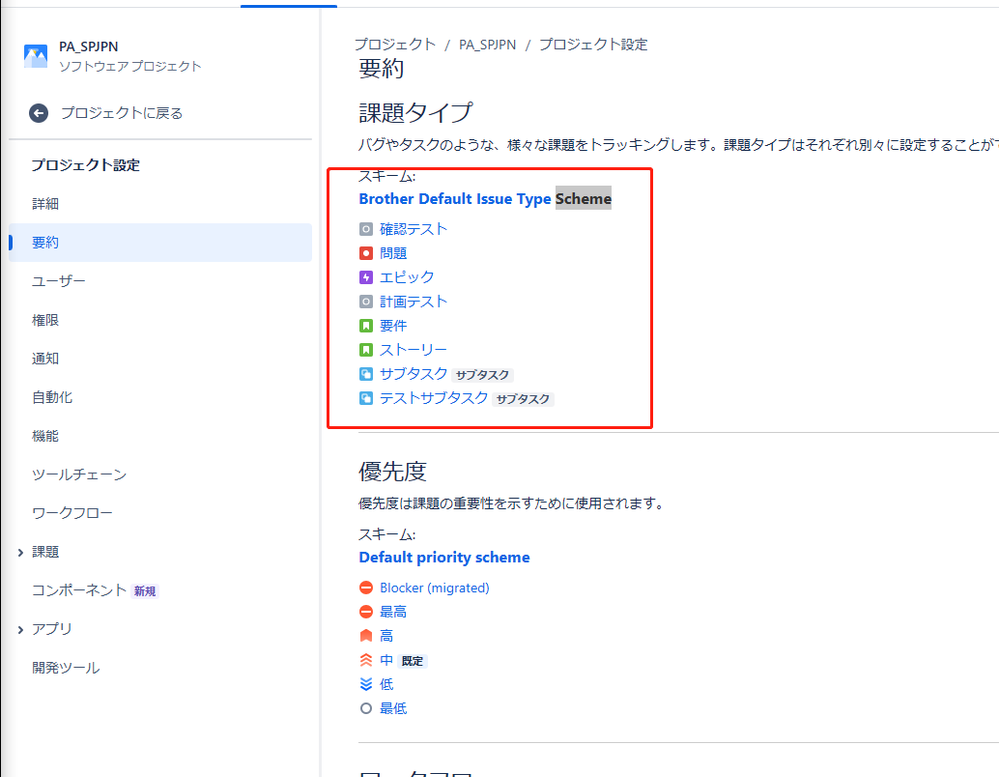
Task: Click the 最低 priority circle icon
Action: point(366,708)
